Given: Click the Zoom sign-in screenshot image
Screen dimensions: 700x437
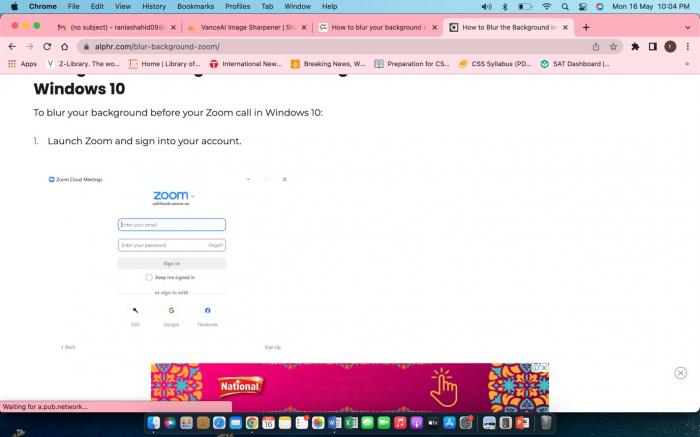Looking at the screenshot, I should coord(170,263).
